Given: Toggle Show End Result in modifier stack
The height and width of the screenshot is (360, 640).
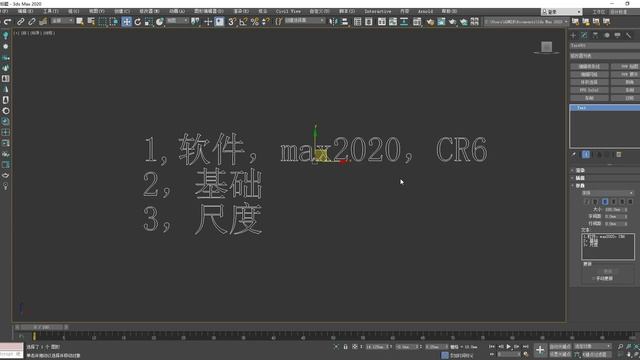Looking at the screenshot, I should [x=586, y=155].
